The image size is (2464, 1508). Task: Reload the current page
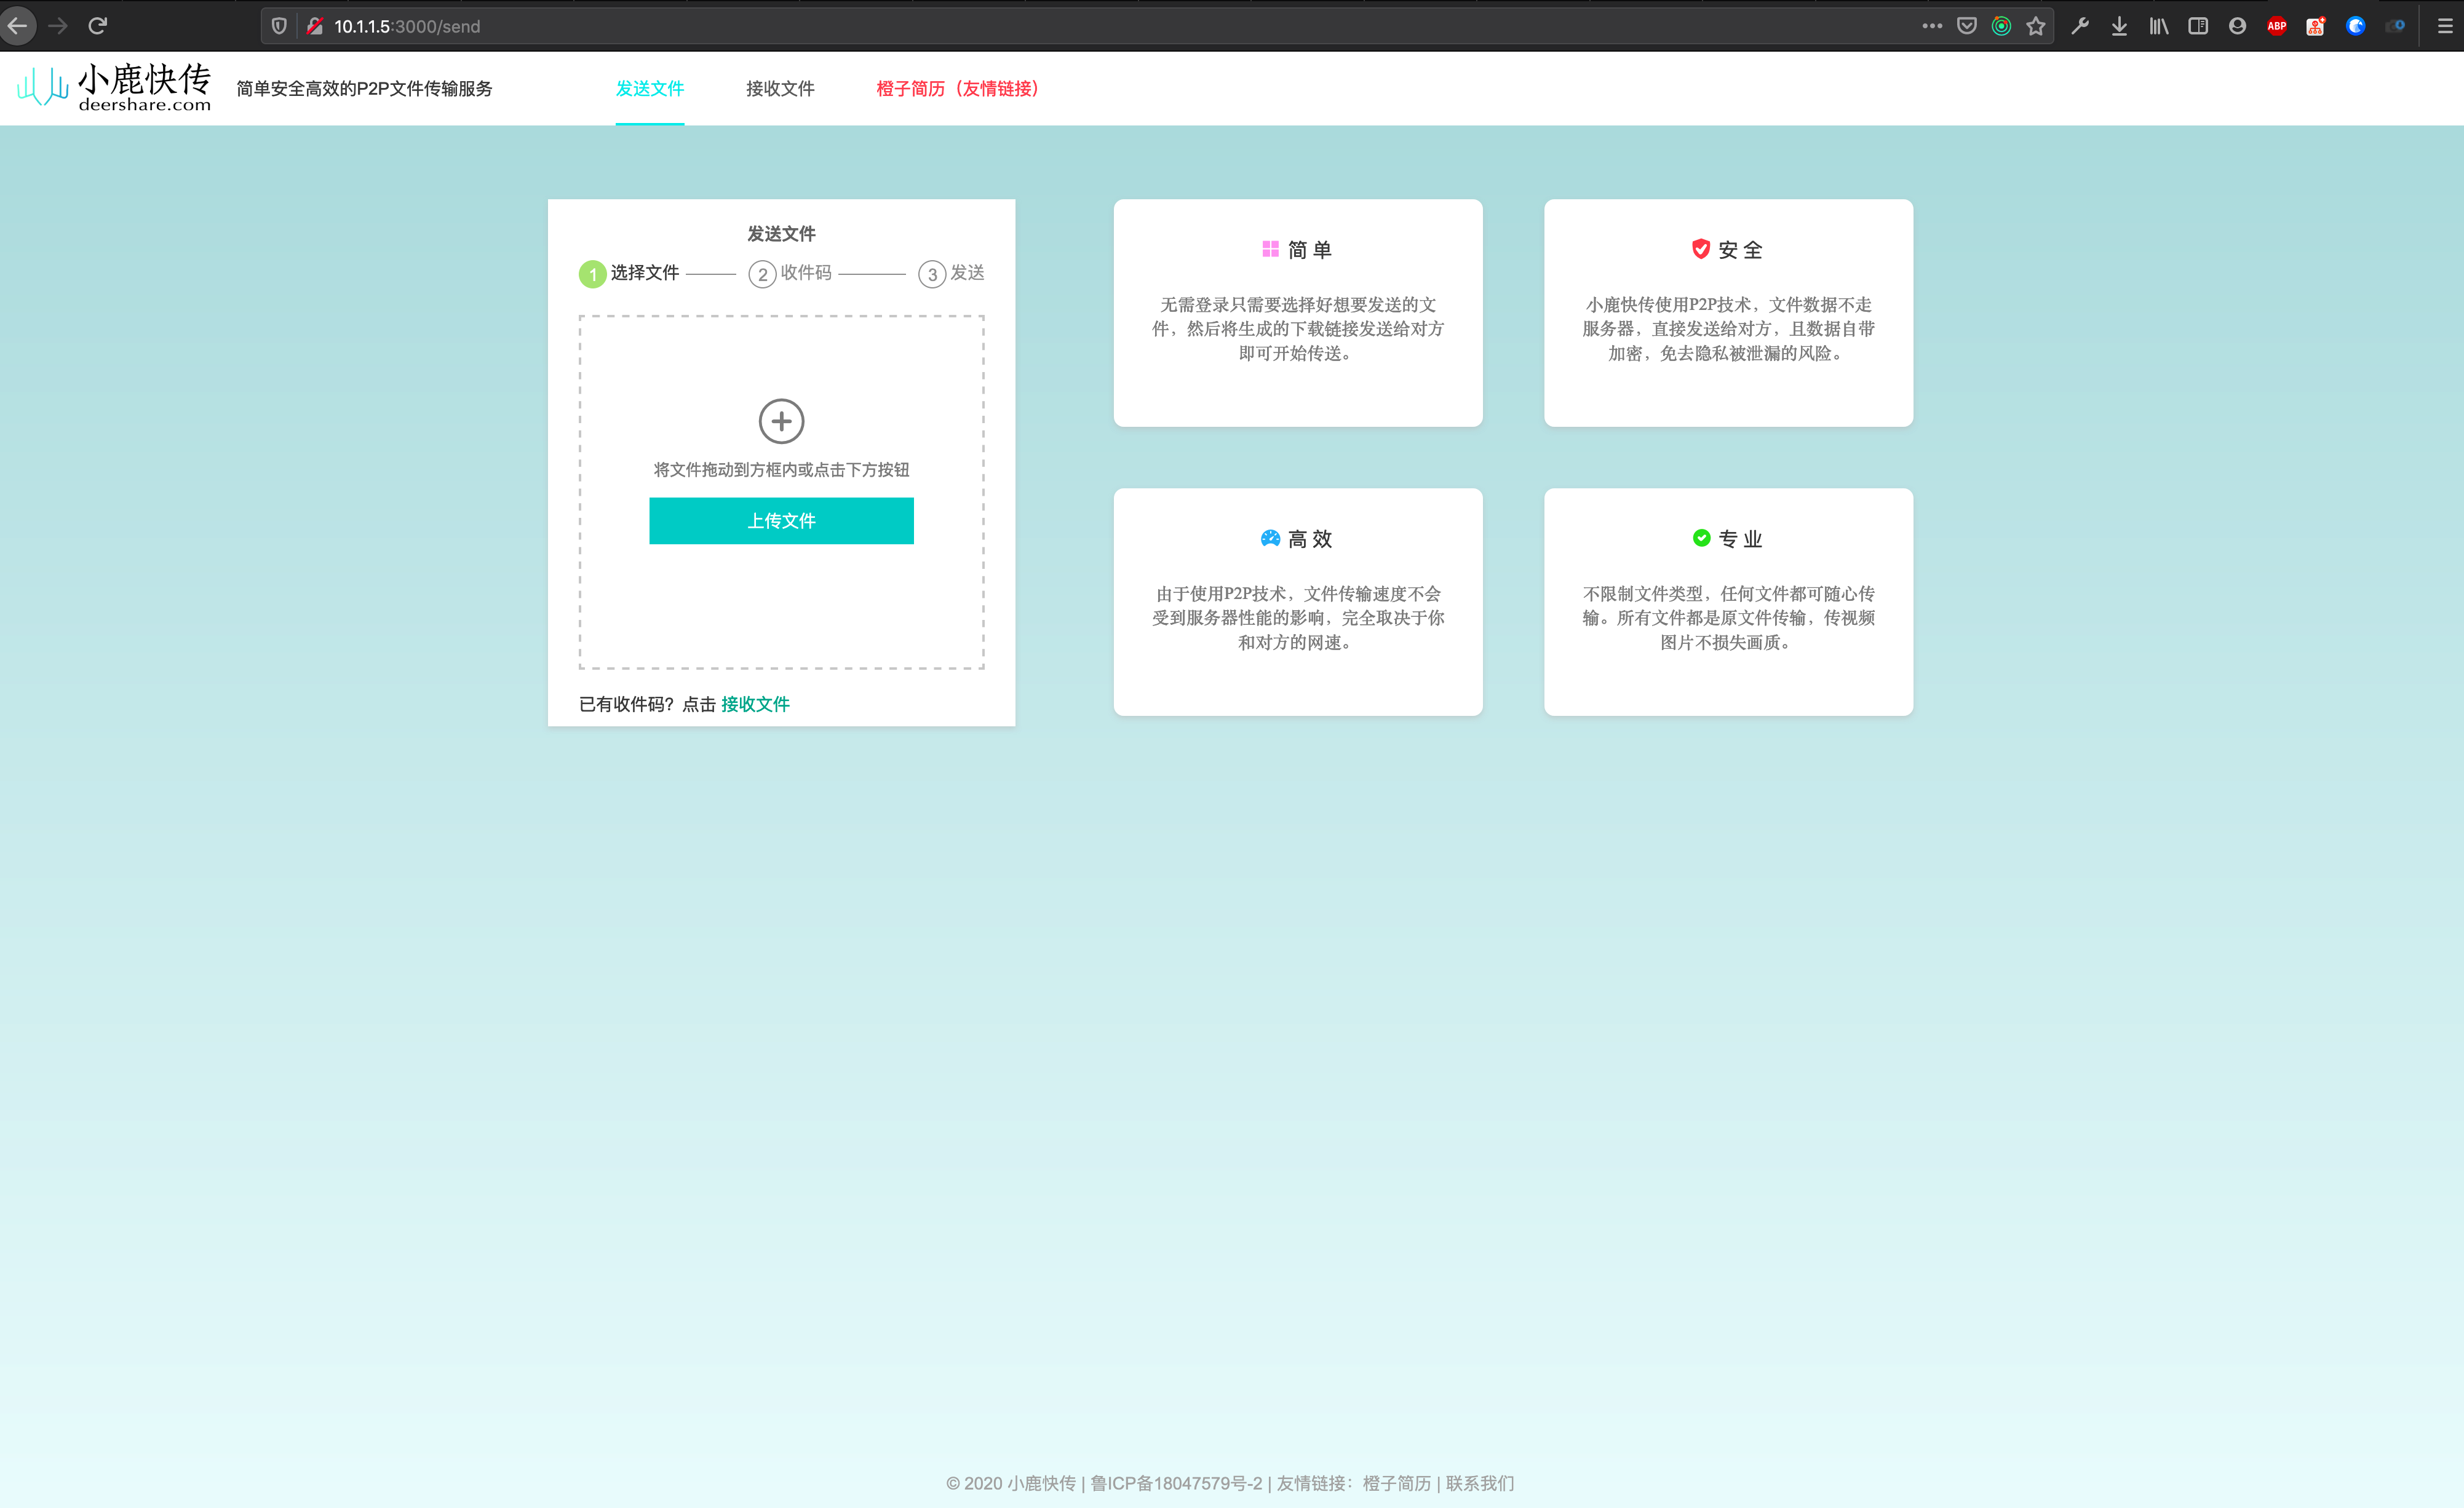pyautogui.click(x=97, y=26)
